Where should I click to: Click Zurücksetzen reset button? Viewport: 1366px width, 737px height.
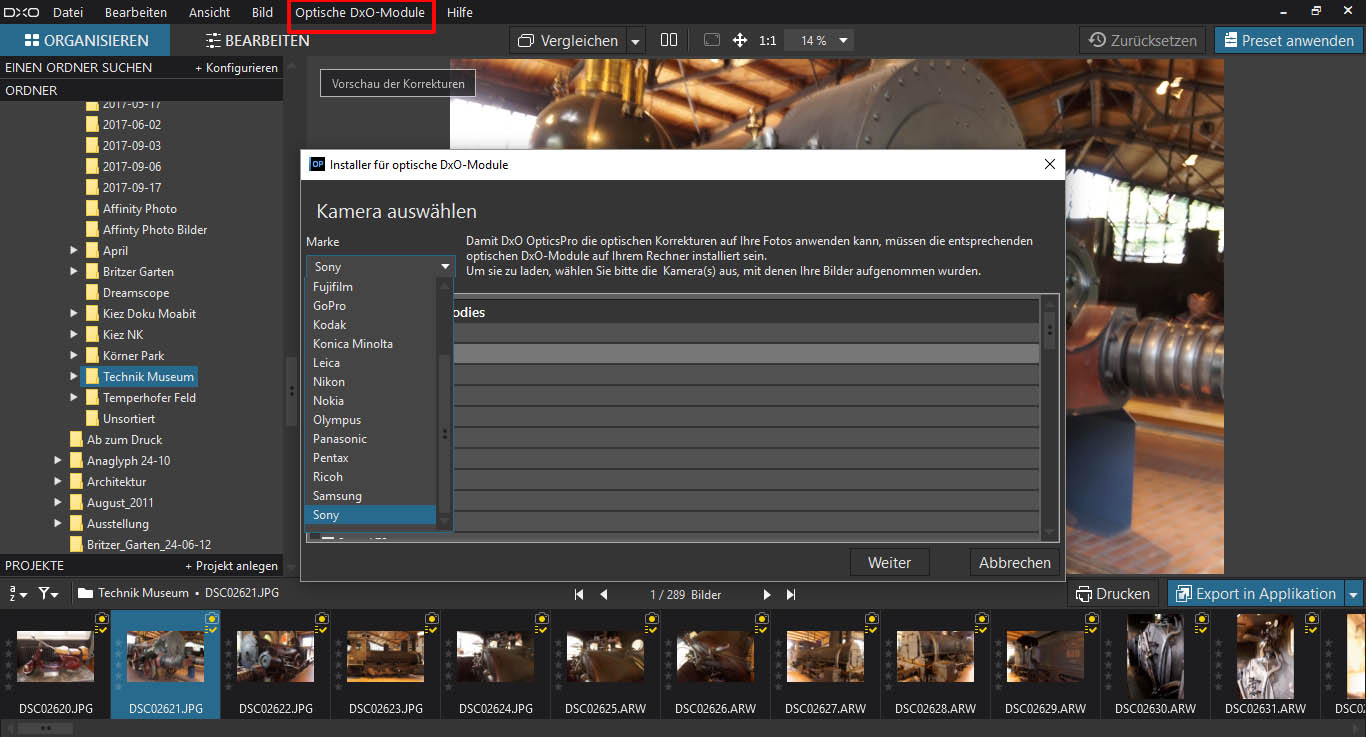[x=1143, y=41]
